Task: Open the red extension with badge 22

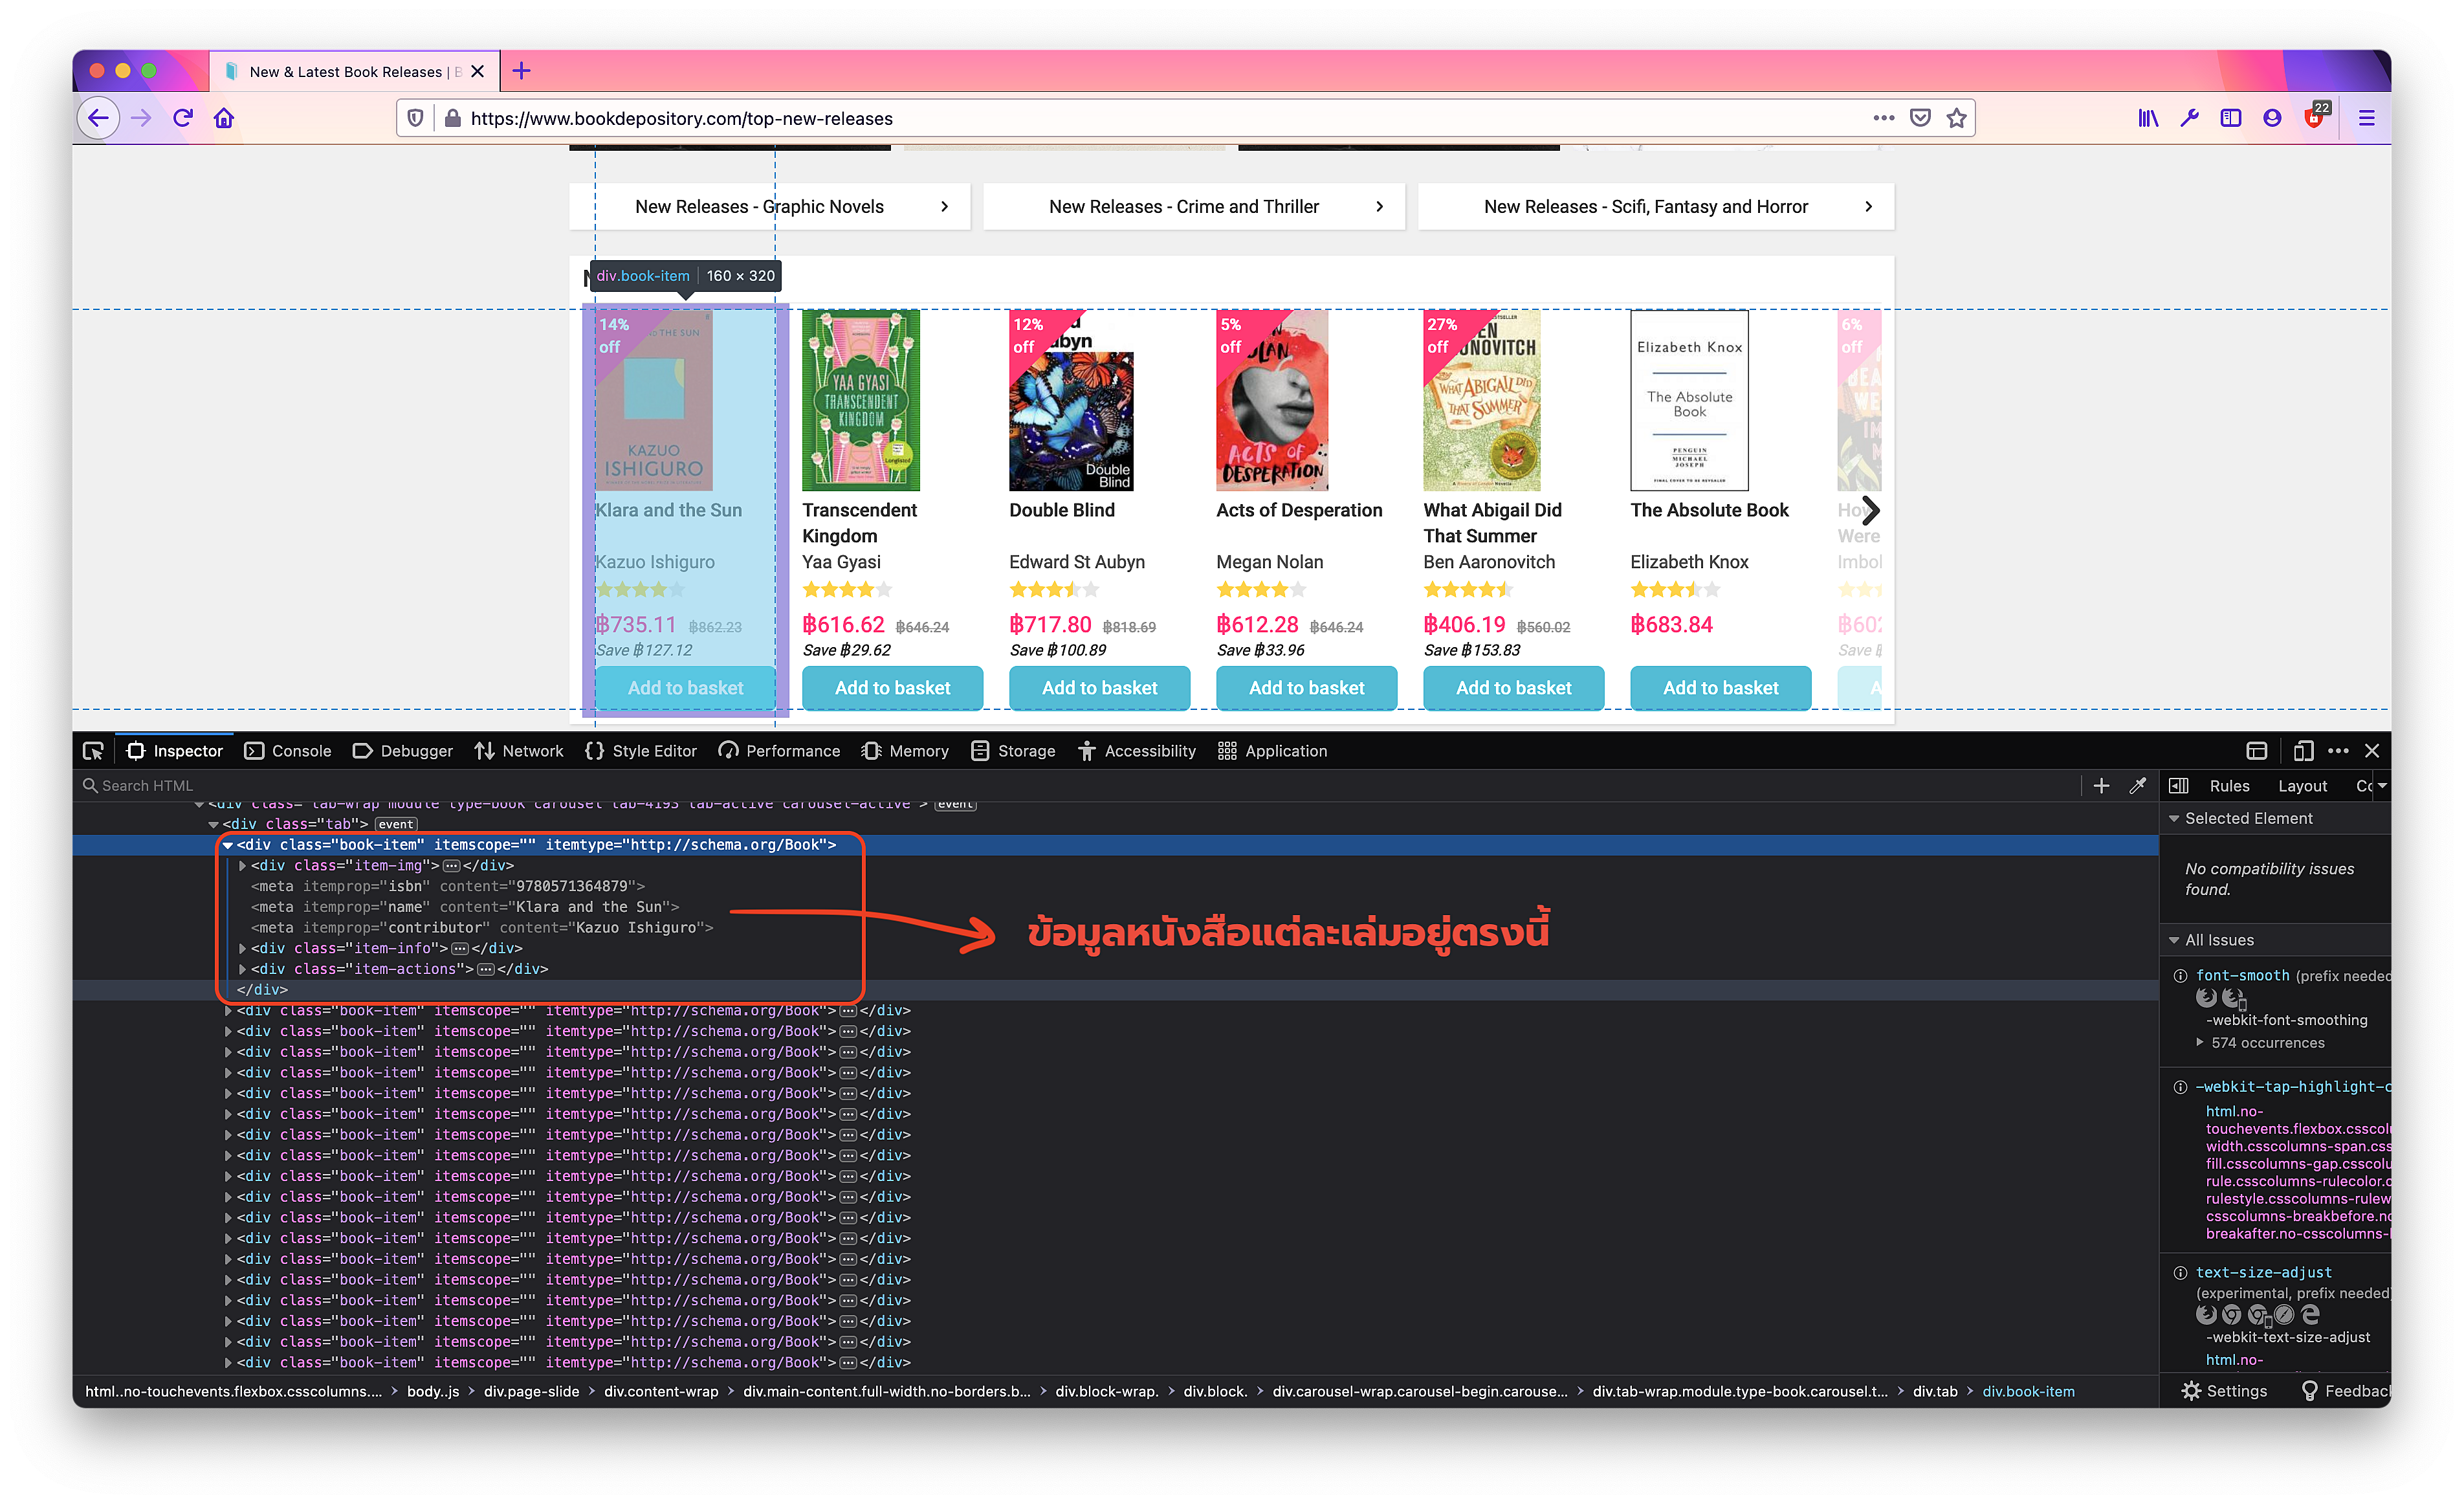Action: 2315,118
